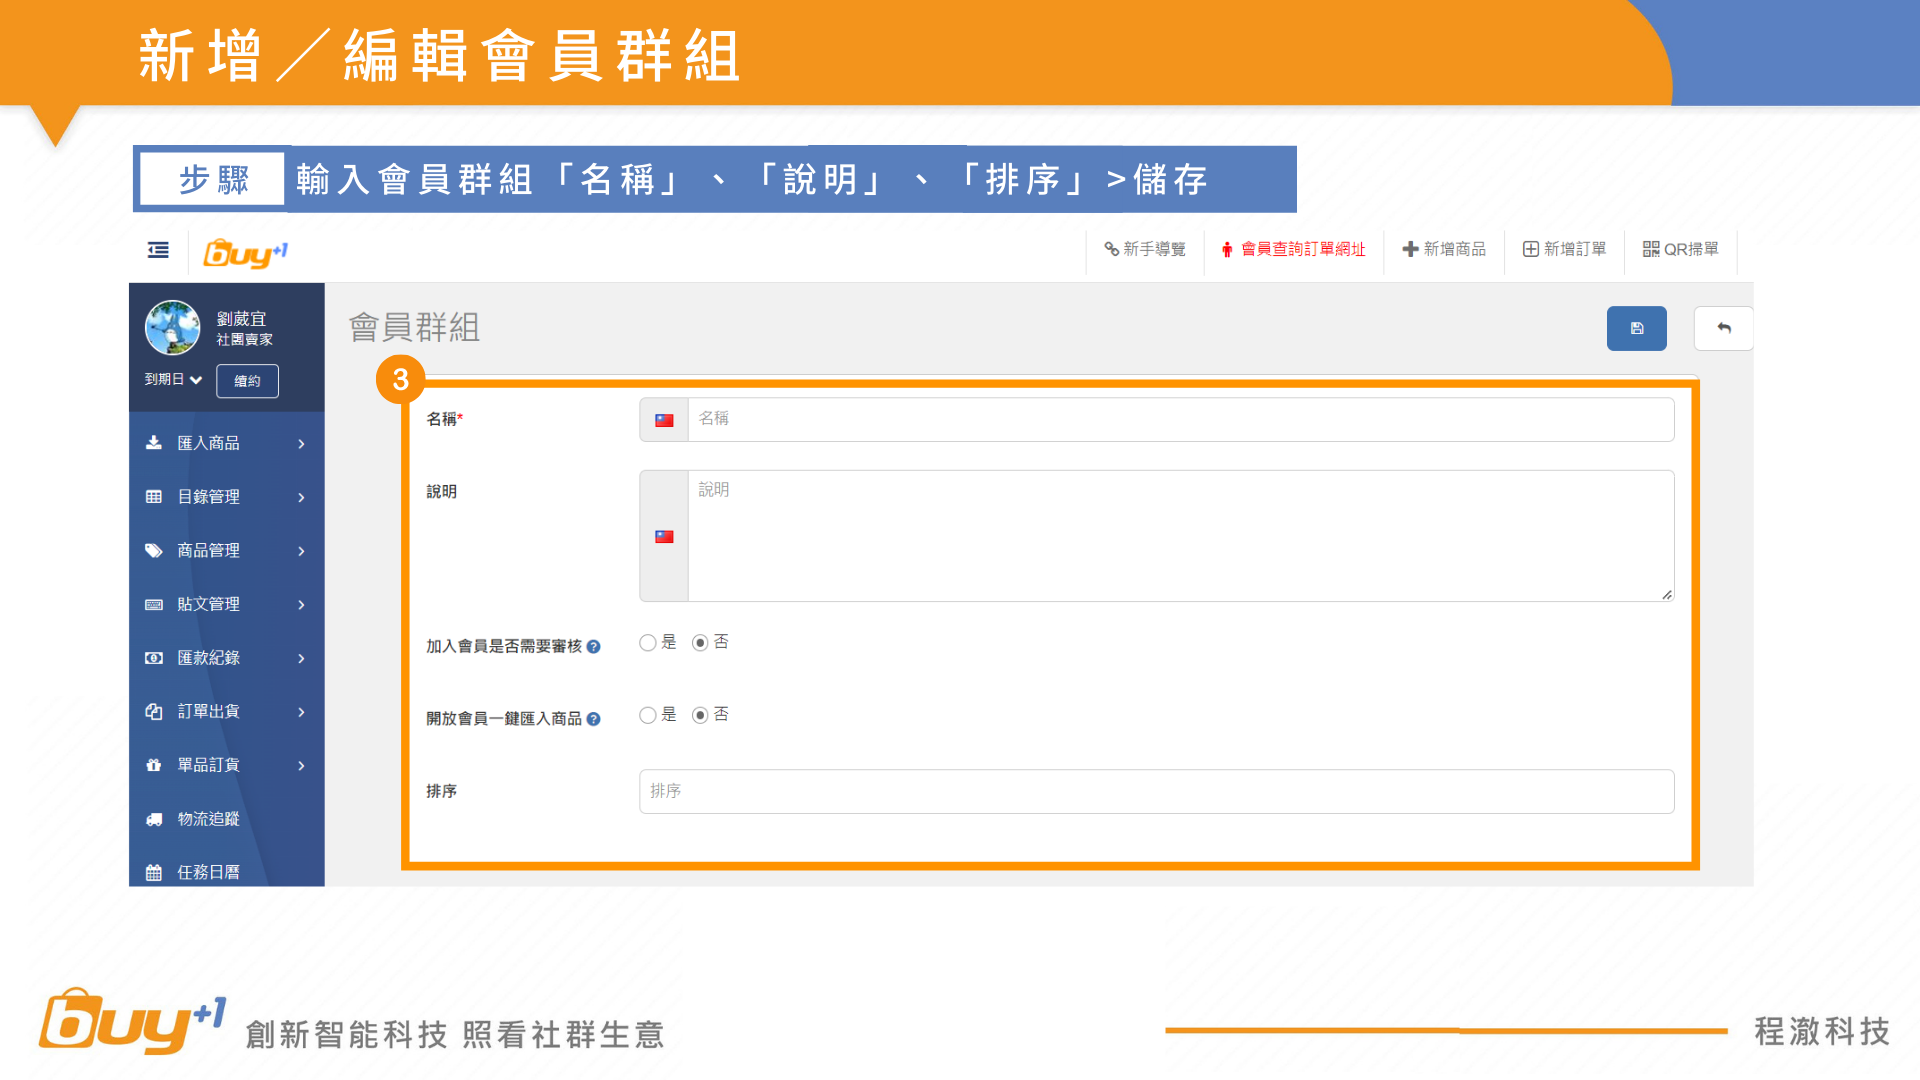Click the flag icon in 名稱 field
This screenshot has height=1080, width=1920.
pos(664,420)
